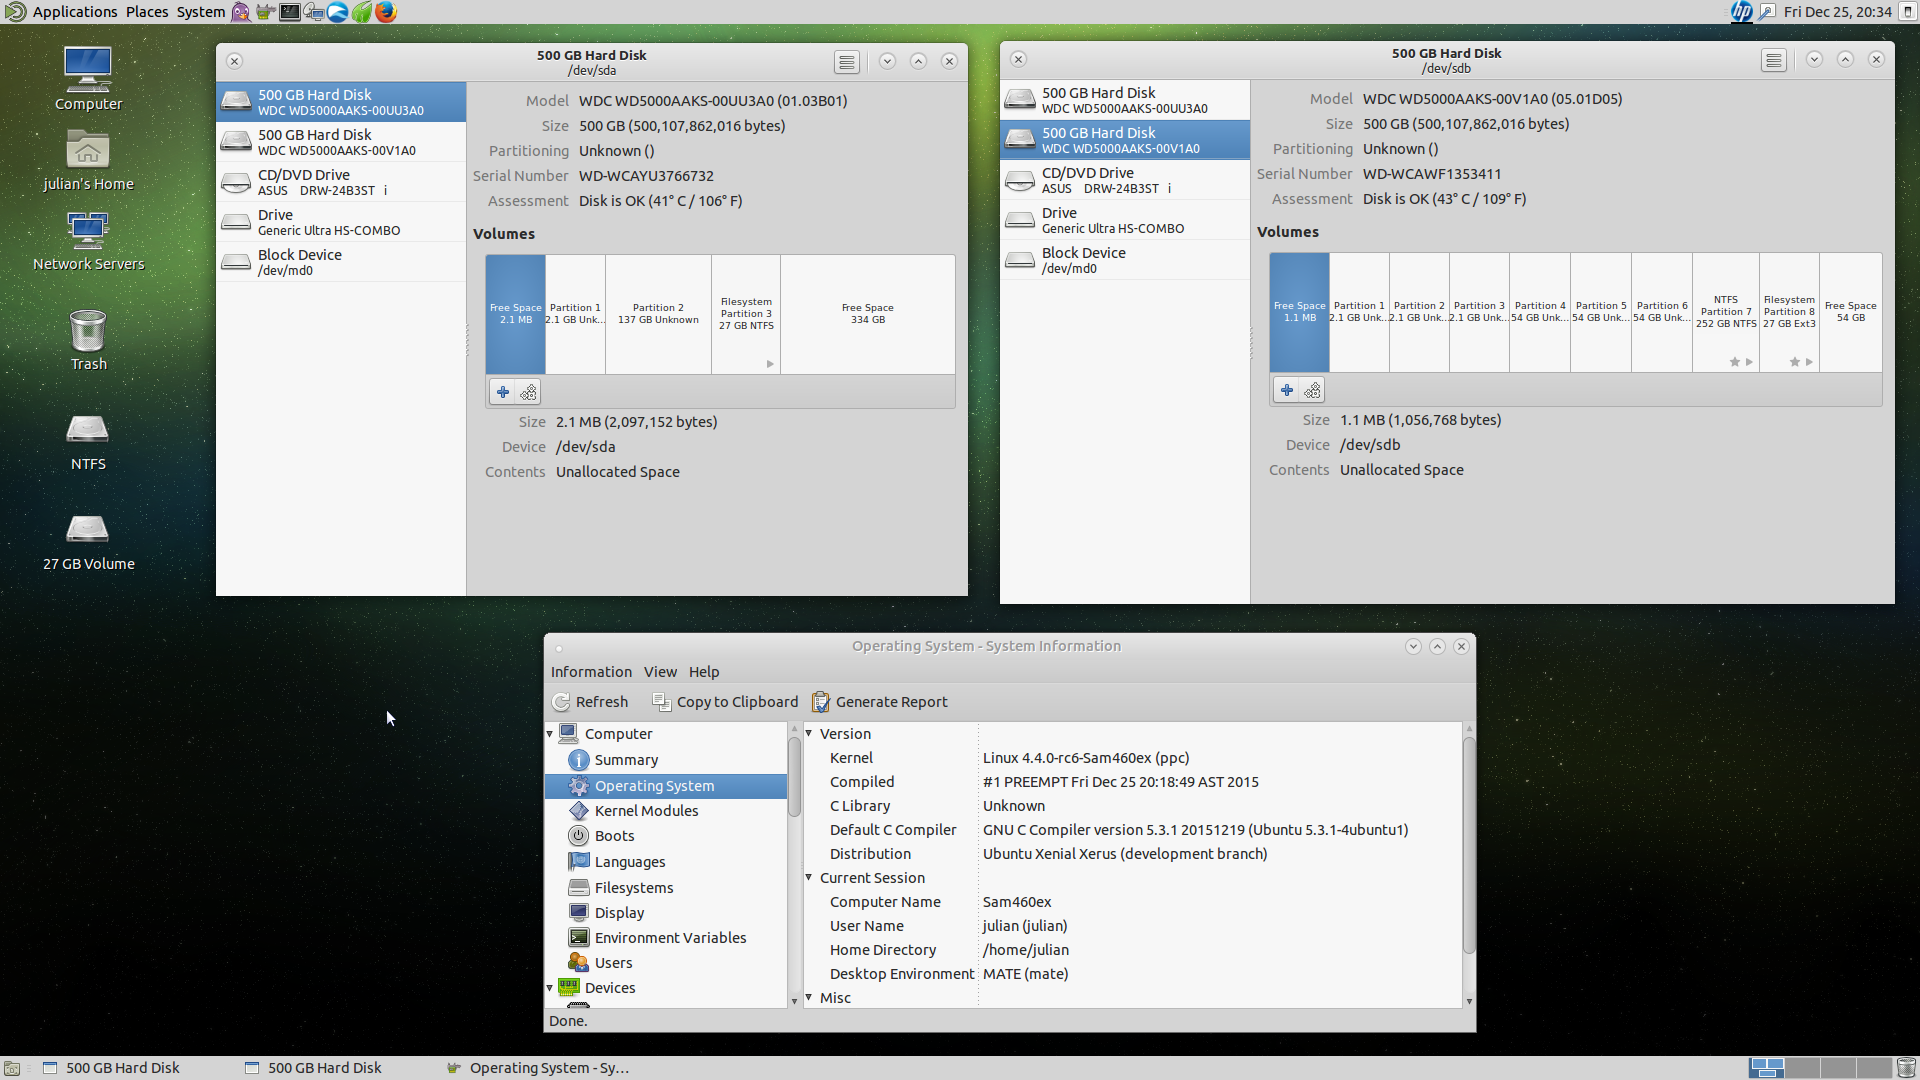Image resolution: width=1920 pixels, height=1080 pixels.
Task: Click the gears icon under /dev/sdb volumes
Action: (1312, 390)
